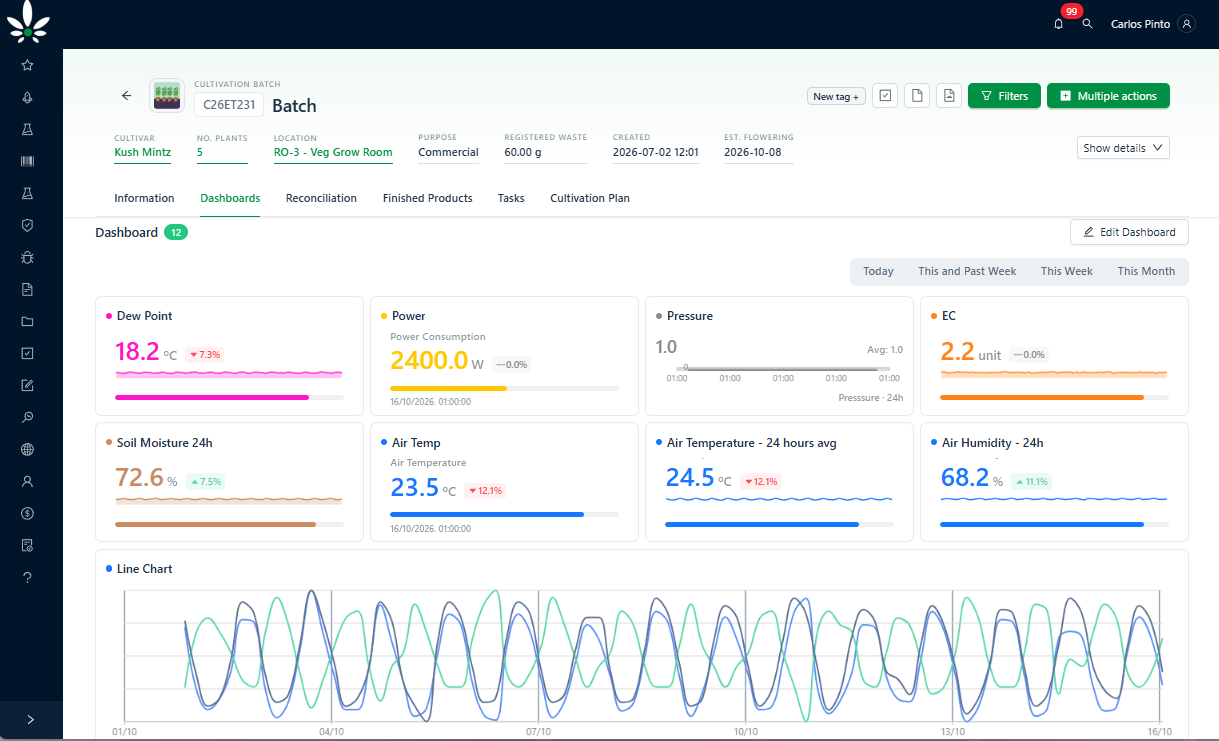Open the bug pest icon in sidebar
This screenshot has height=741, width=1219.
point(27,257)
